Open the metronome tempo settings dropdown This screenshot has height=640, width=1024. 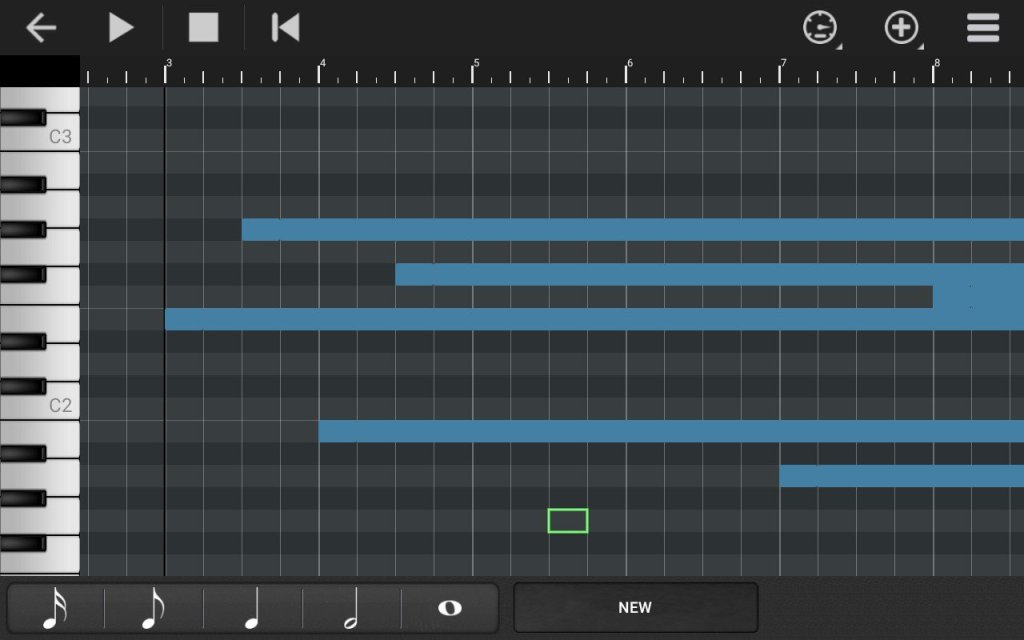(x=820, y=28)
